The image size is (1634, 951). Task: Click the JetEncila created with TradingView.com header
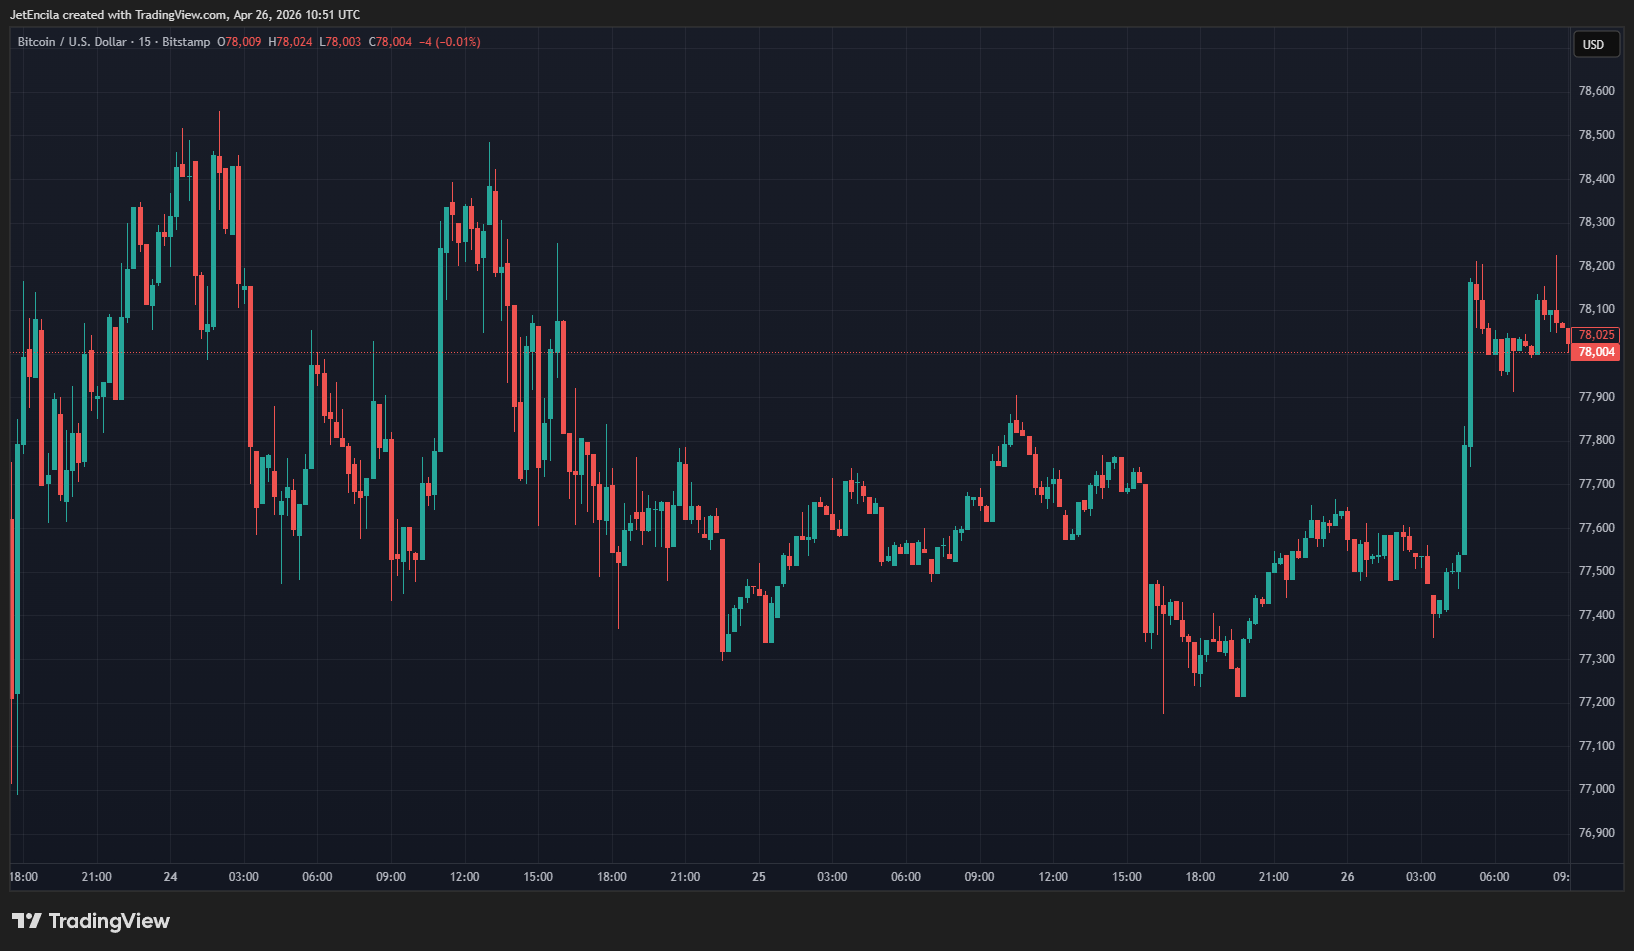185,15
